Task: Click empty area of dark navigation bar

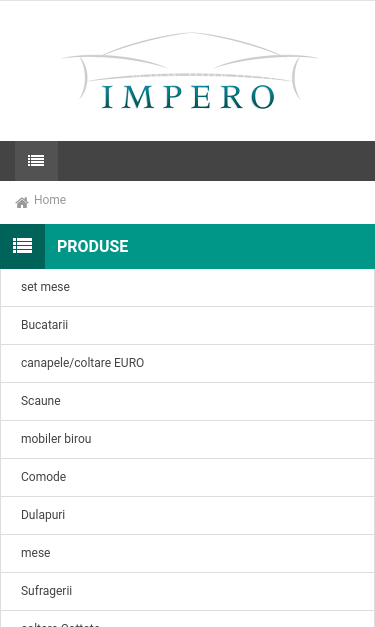Action: coord(216,161)
